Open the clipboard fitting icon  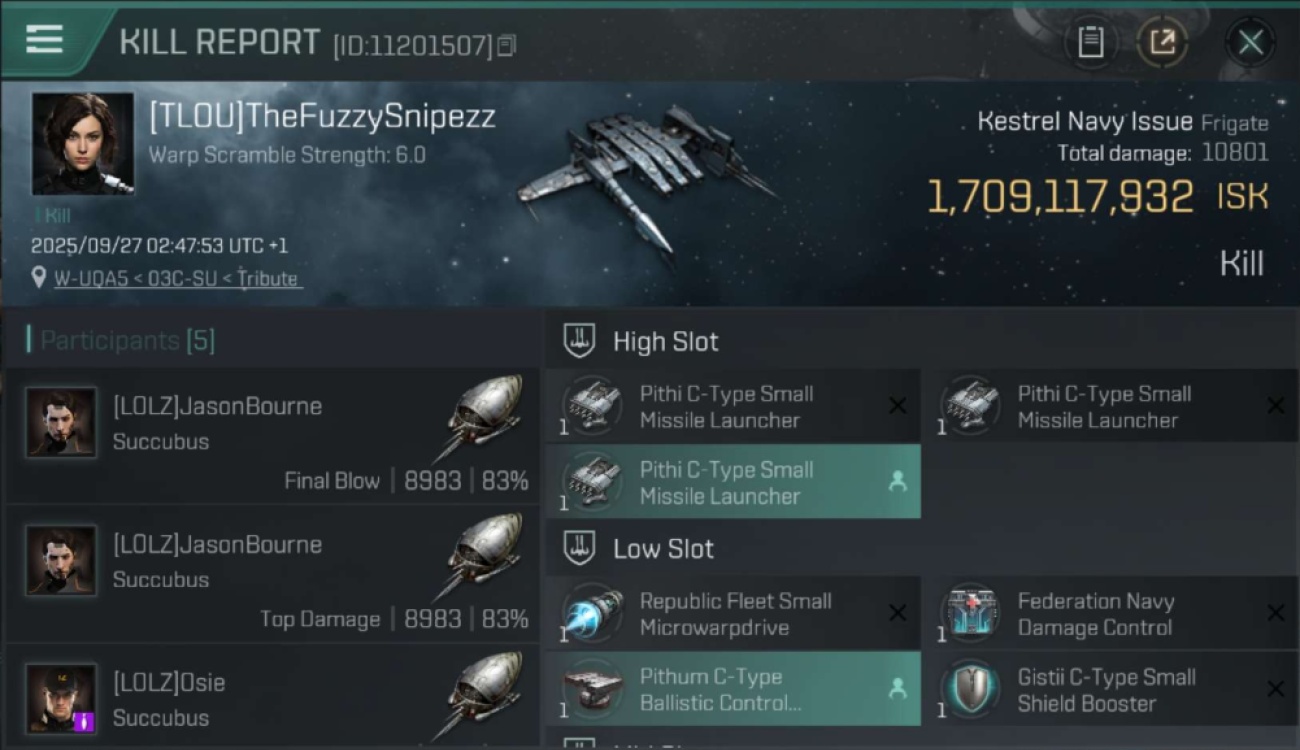click(1090, 42)
